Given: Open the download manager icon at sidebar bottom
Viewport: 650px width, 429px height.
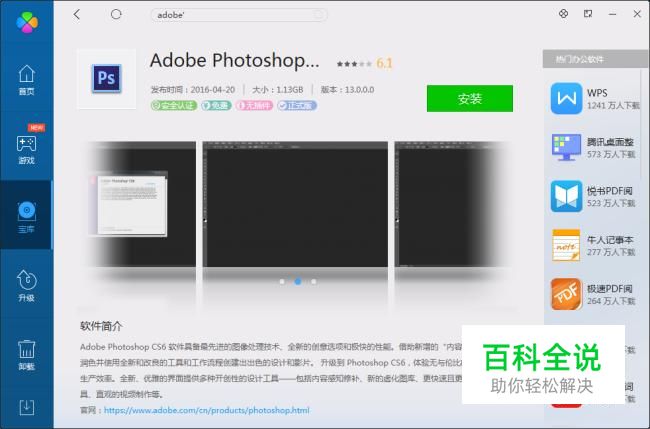Looking at the screenshot, I should 27,407.
